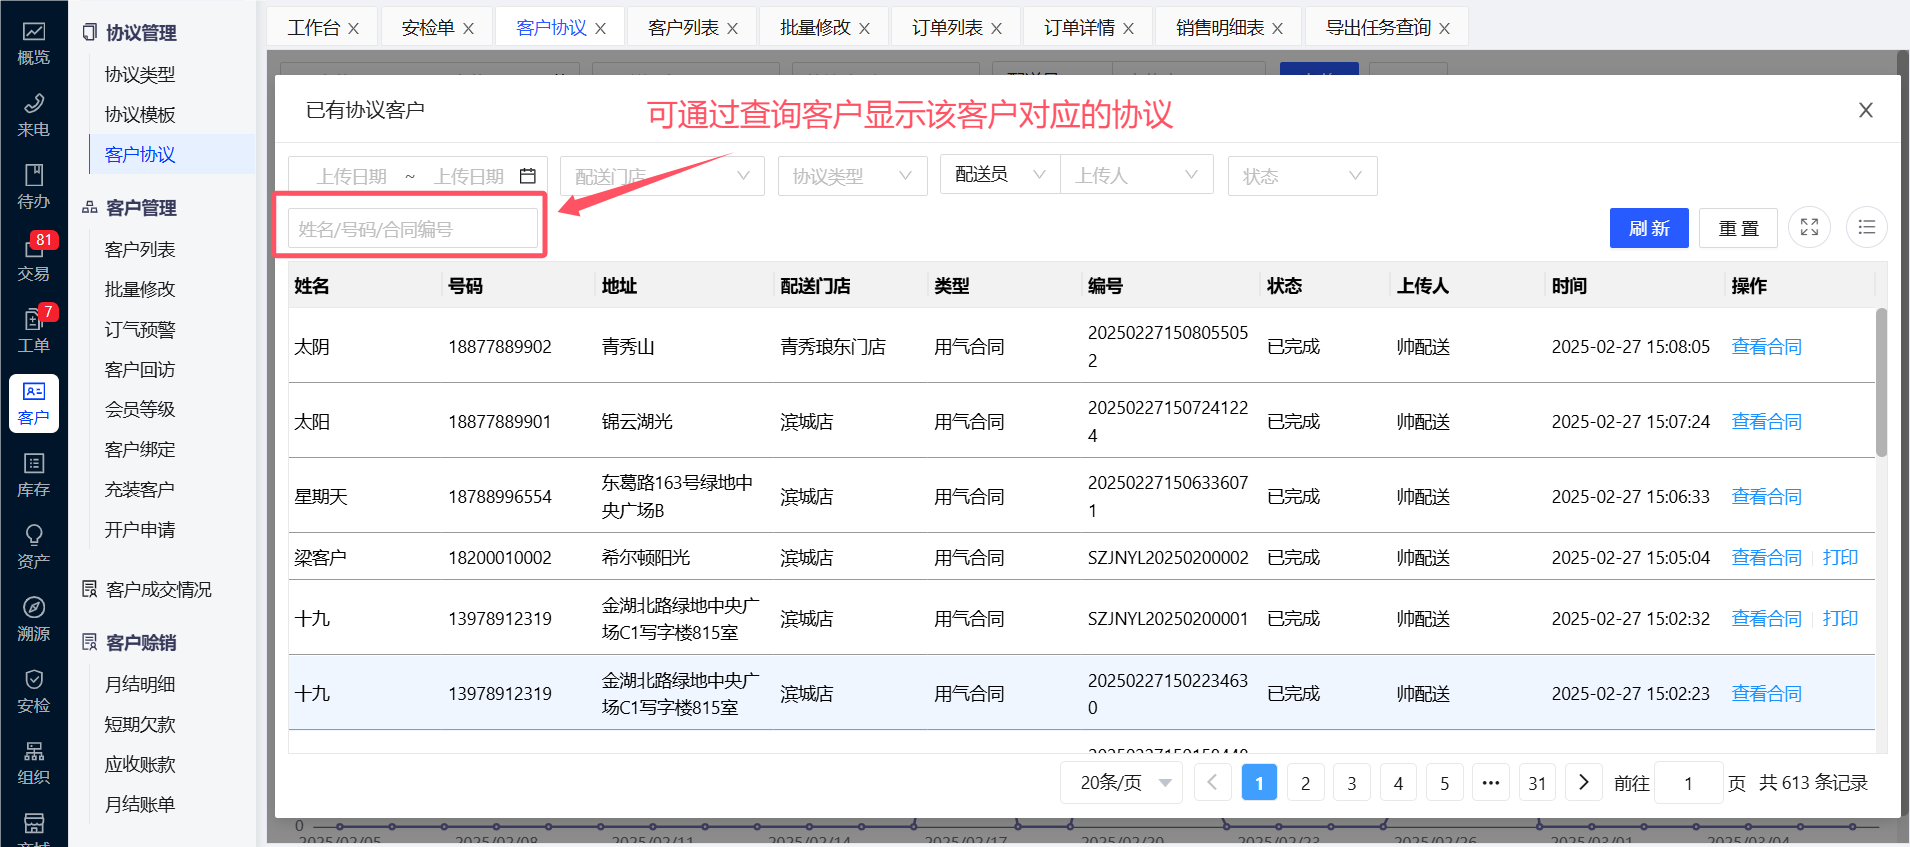
Task: Open the 工单 work order sidebar icon
Action: (33, 331)
